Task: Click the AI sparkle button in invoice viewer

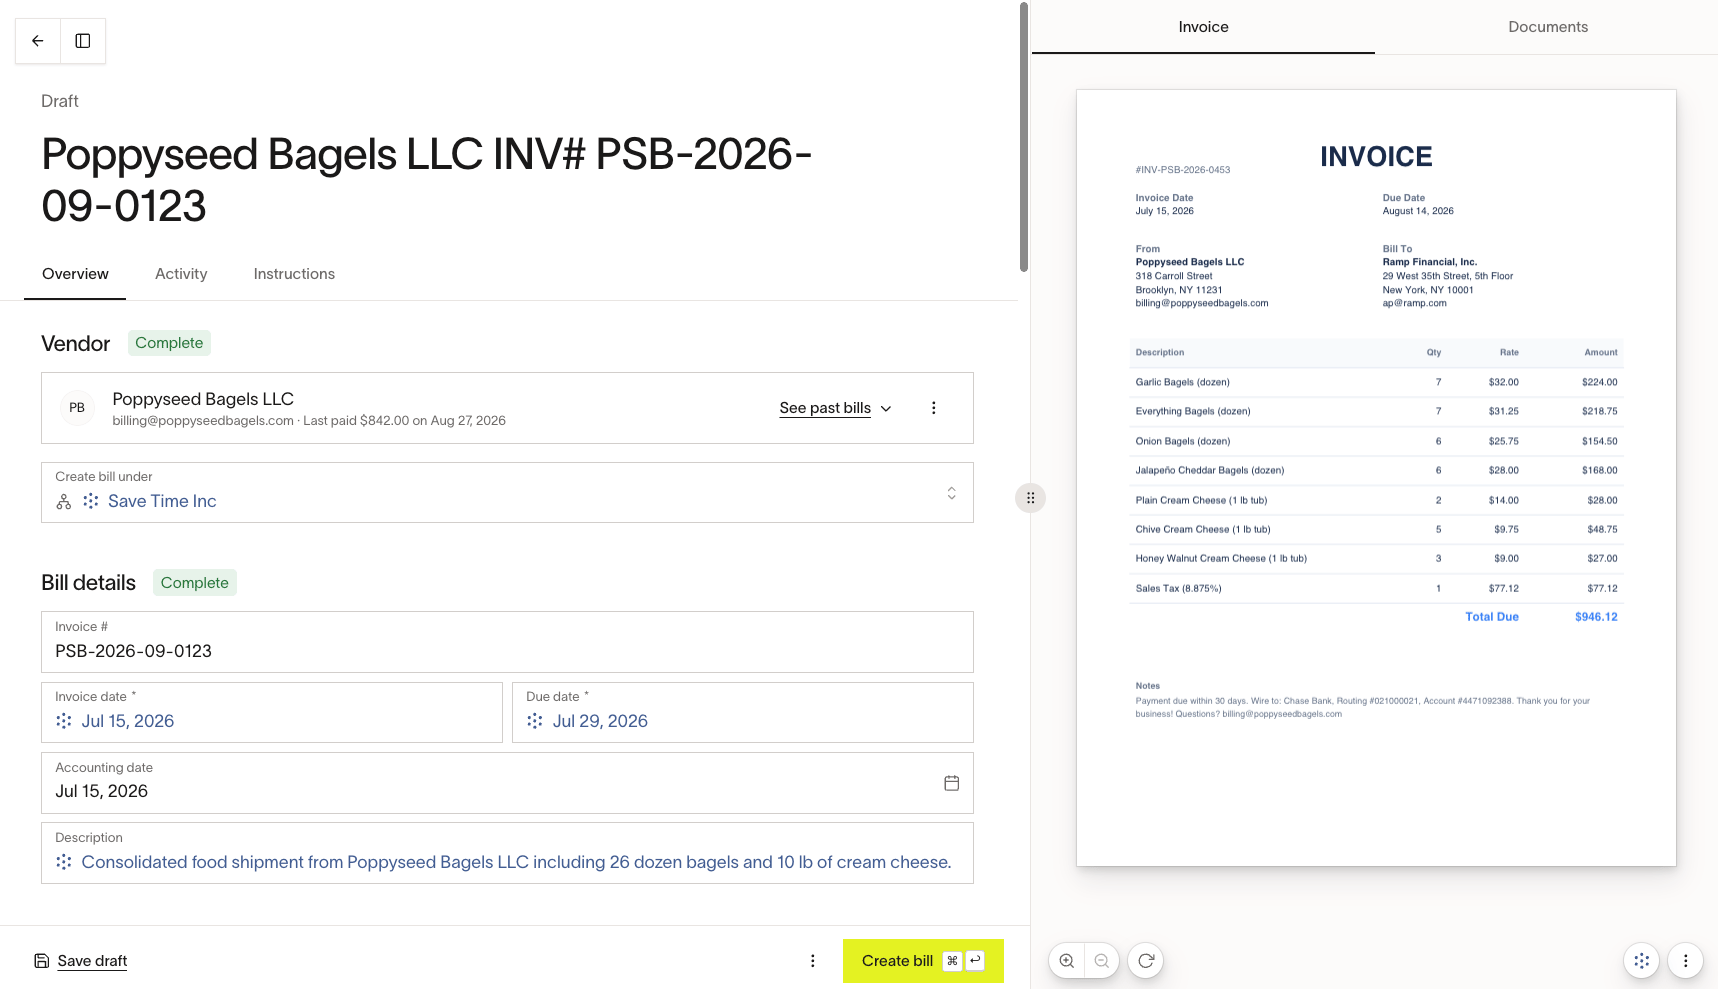Action: coord(1642,961)
